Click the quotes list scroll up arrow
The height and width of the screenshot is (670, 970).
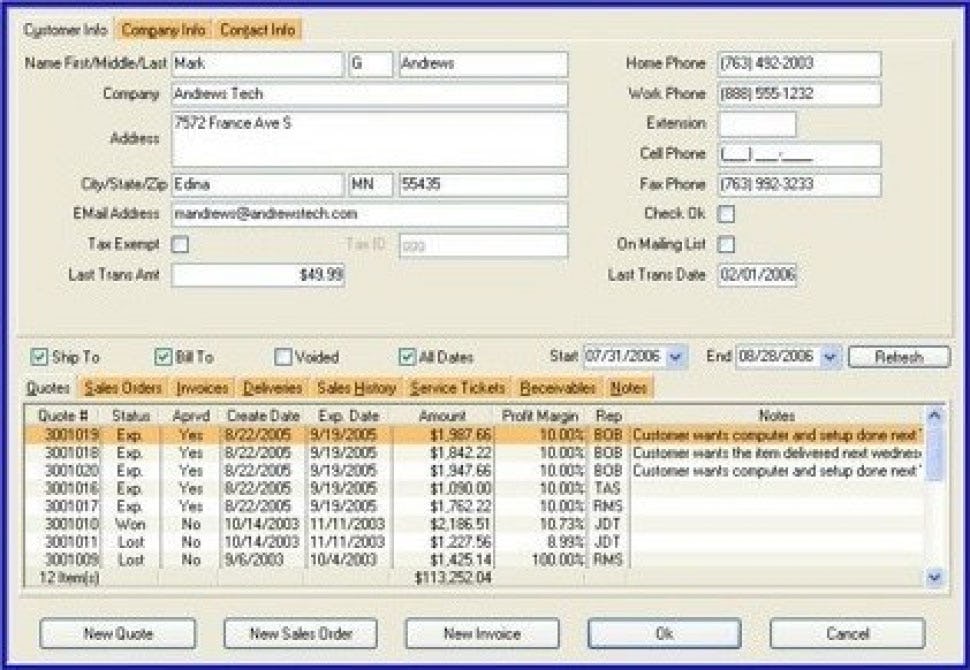(x=935, y=415)
